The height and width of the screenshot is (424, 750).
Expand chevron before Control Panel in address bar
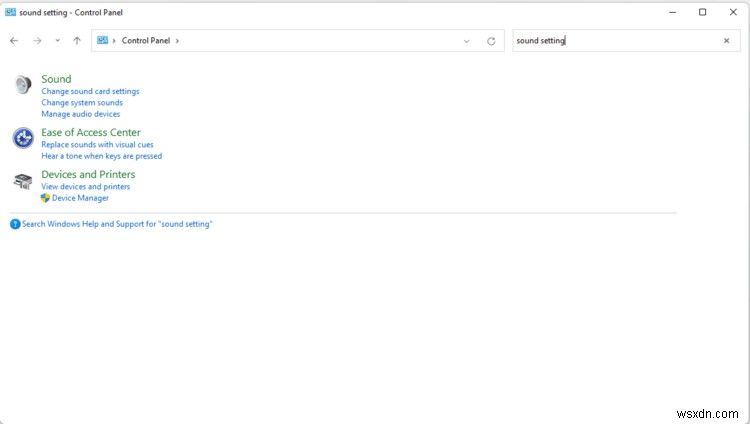114,41
